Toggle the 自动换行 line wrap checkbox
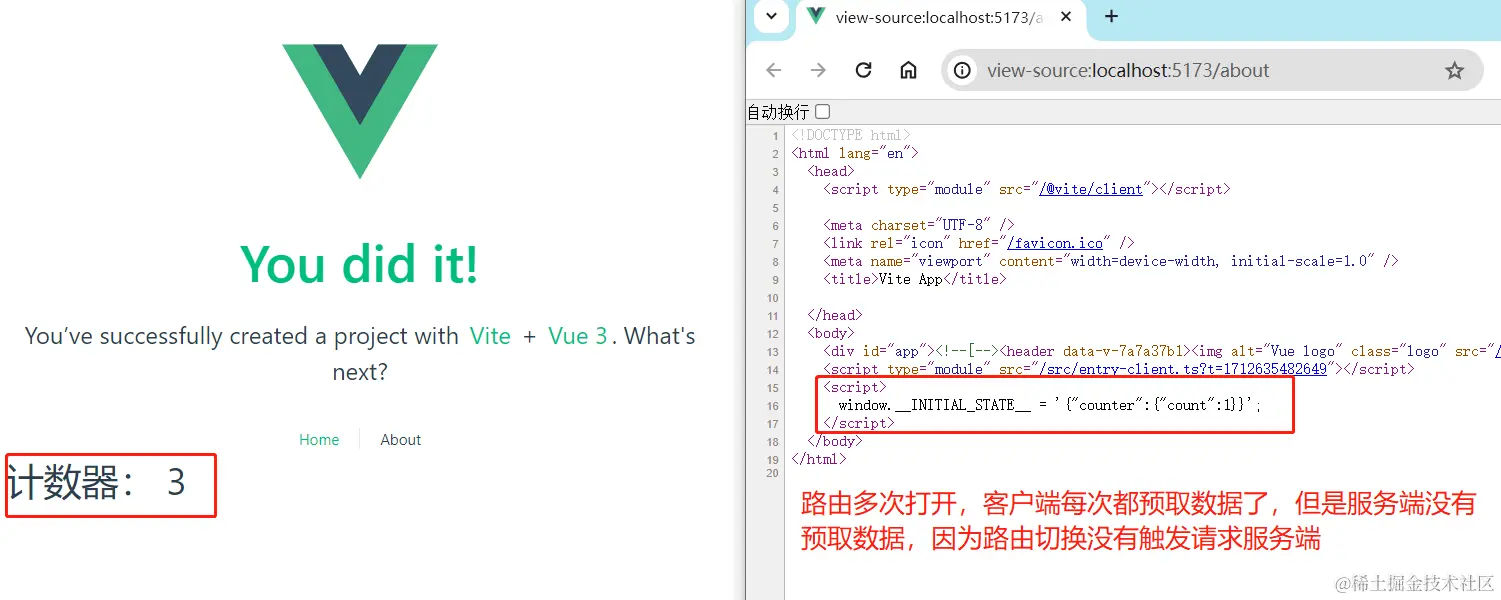1501x600 pixels. (x=822, y=111)
